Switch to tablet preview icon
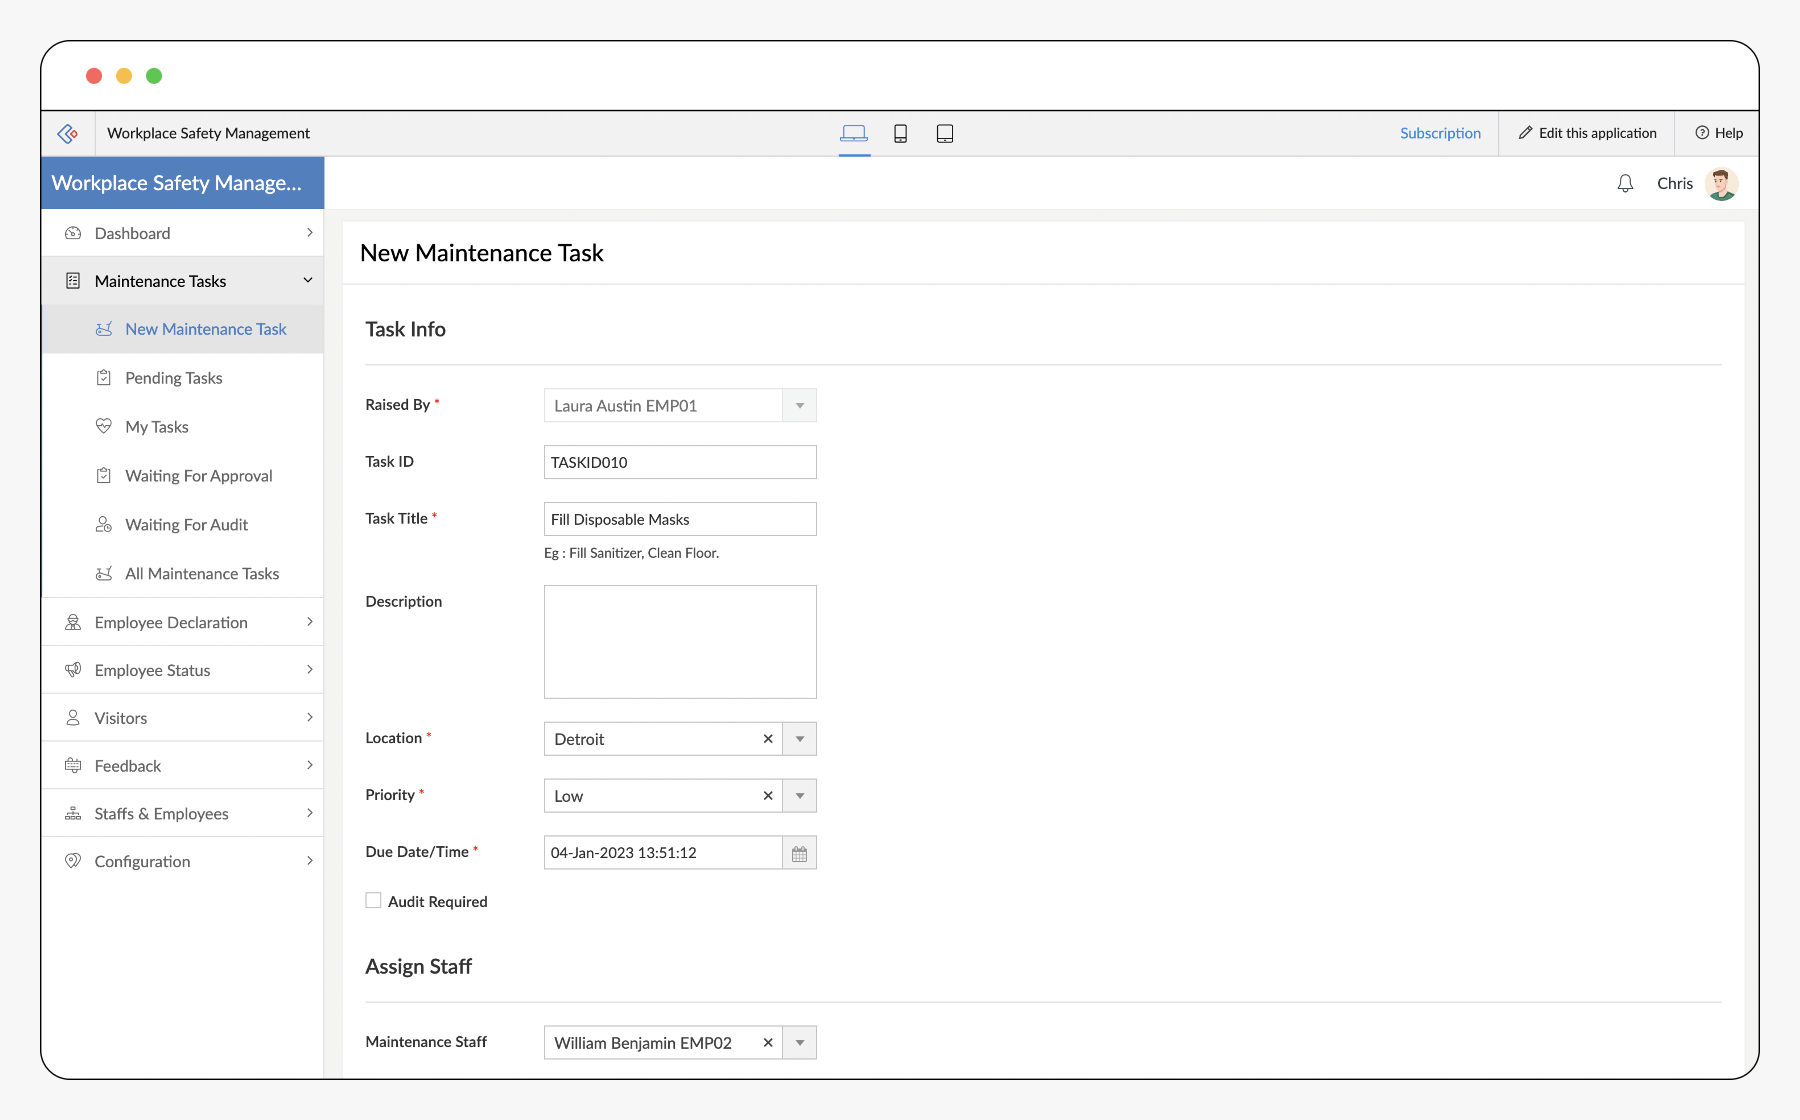The image size is (1800, 1120). [944, 134]
